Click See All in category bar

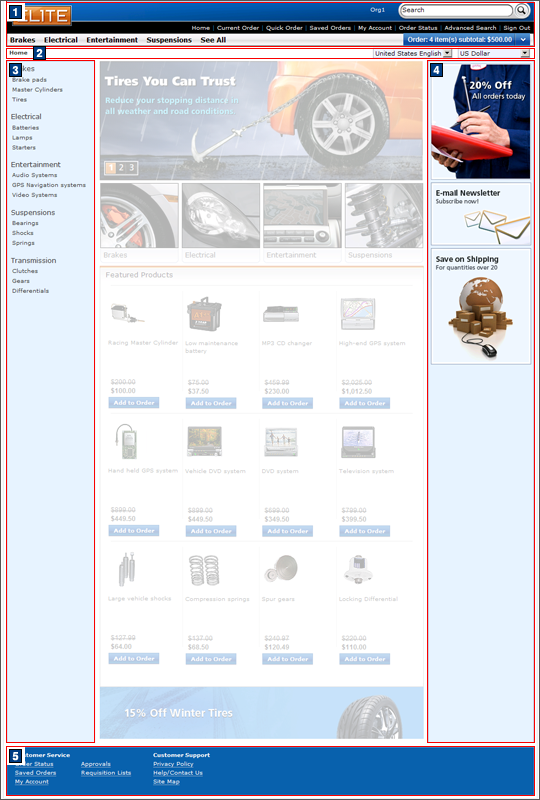pyautogui.click(x=213, y=40)
